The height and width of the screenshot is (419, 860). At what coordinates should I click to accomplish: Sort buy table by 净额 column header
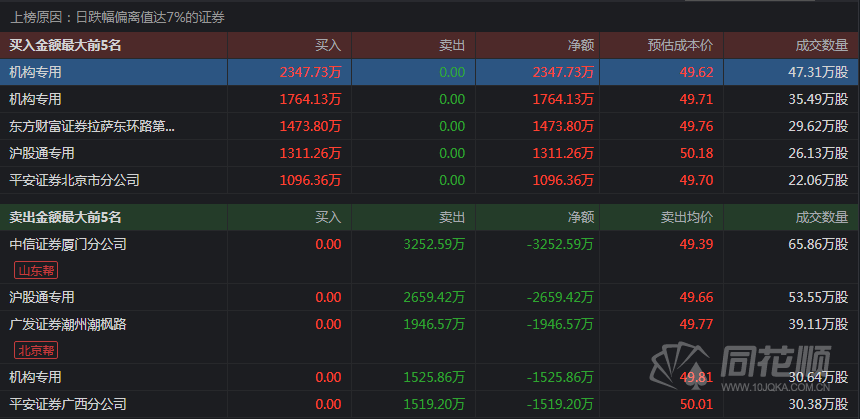pos(581,46)
